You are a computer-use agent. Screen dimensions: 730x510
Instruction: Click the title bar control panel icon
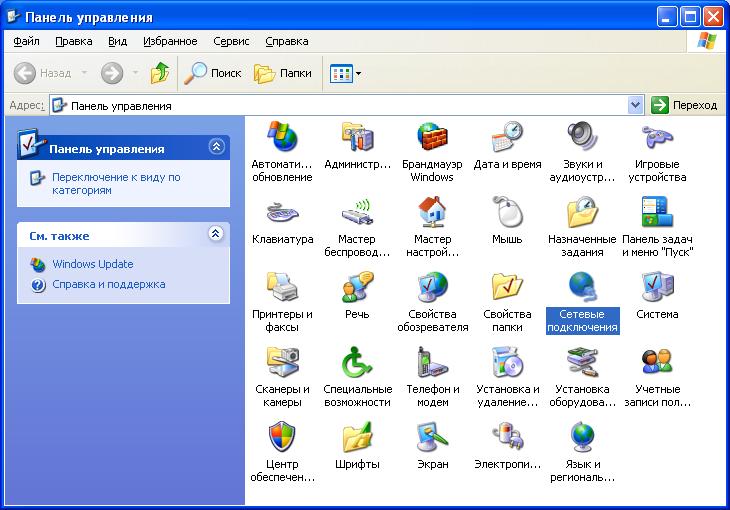(14, 17)
